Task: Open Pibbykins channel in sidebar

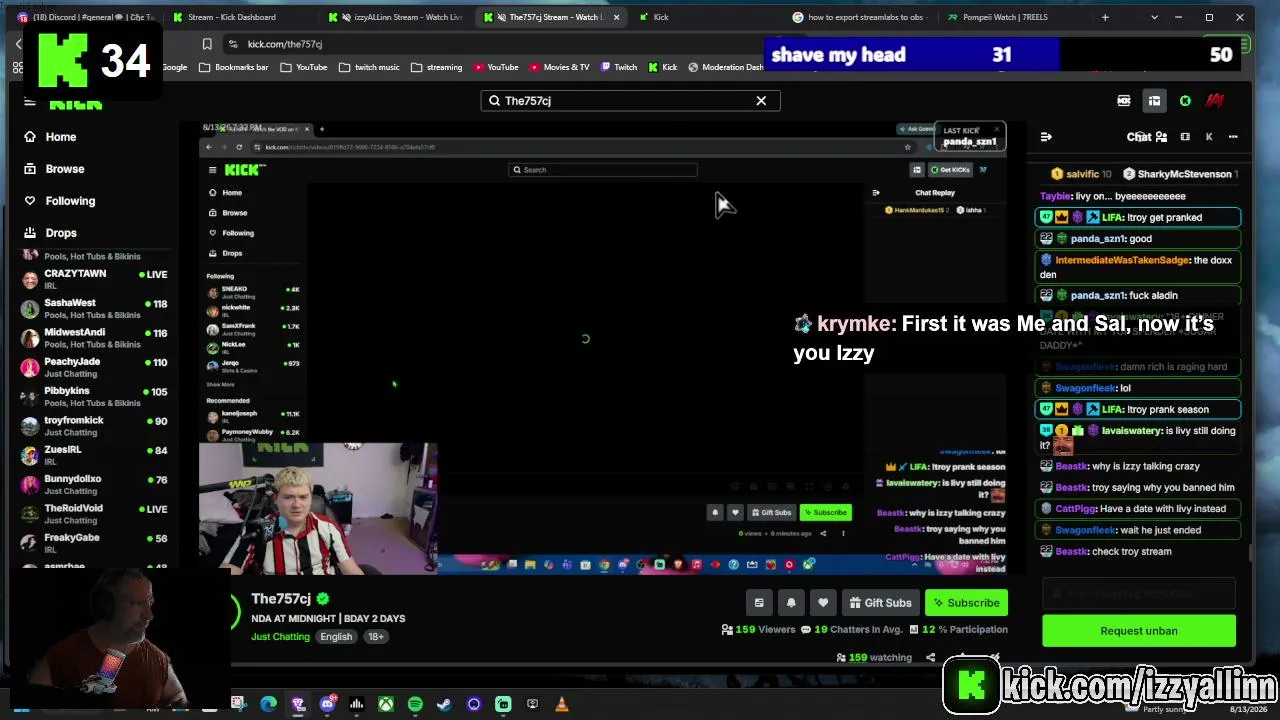Action: [97, 396]
